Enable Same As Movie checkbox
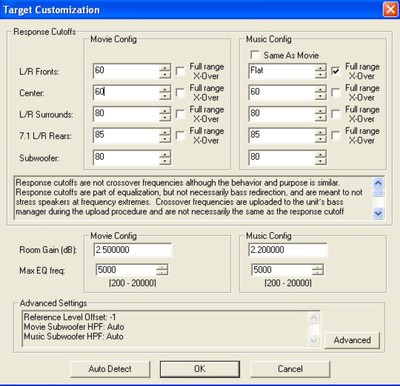This screenshot has height=386, width=400. point(255,55)
